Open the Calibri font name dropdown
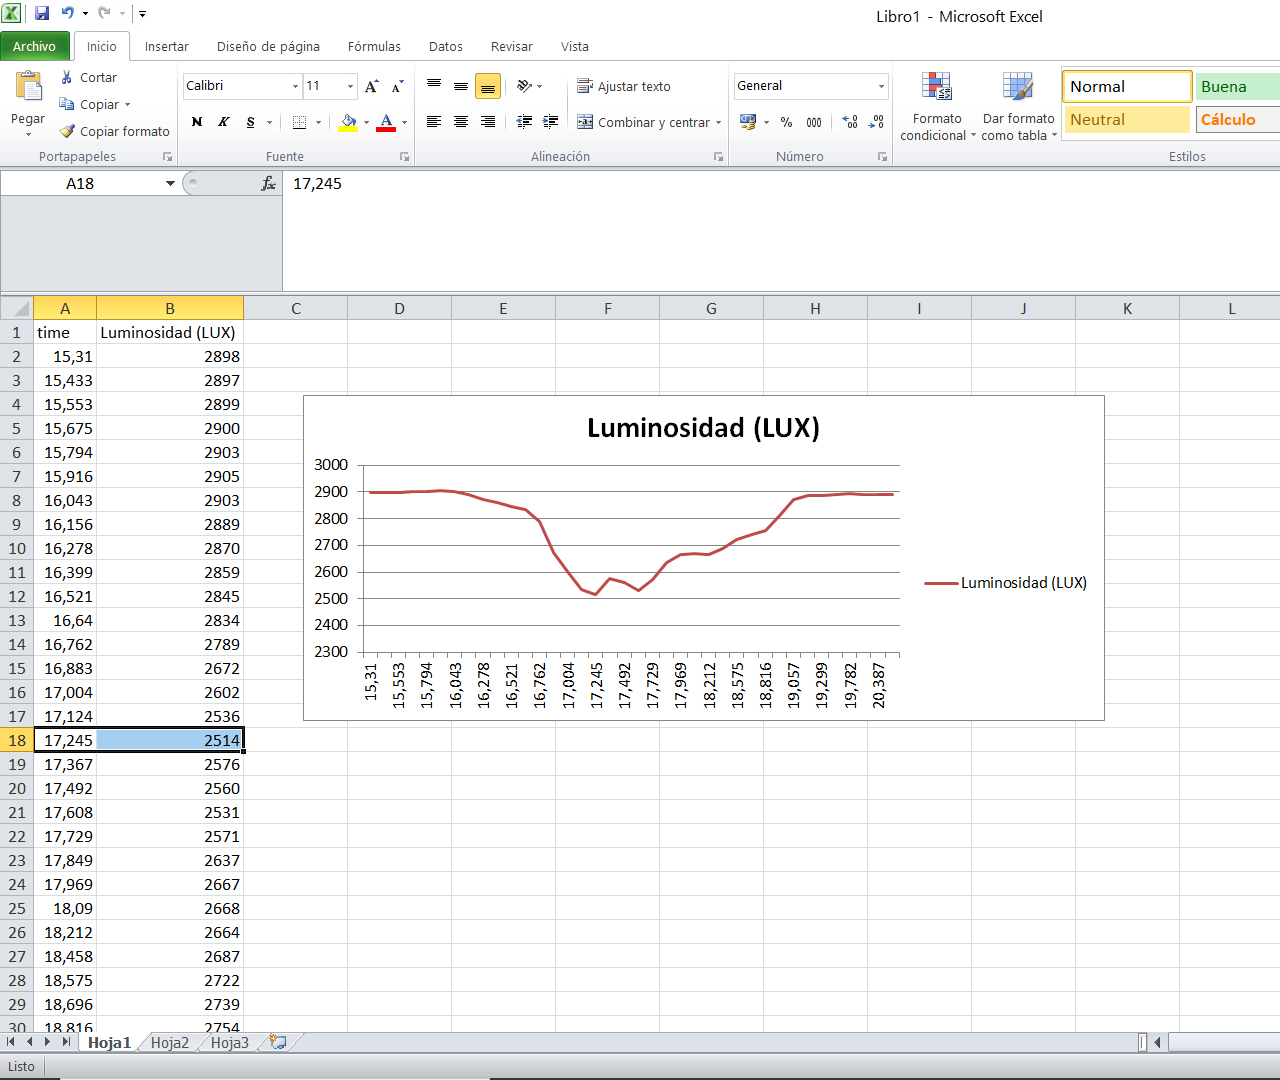Screen dimensions: 1280x1080 295,86
